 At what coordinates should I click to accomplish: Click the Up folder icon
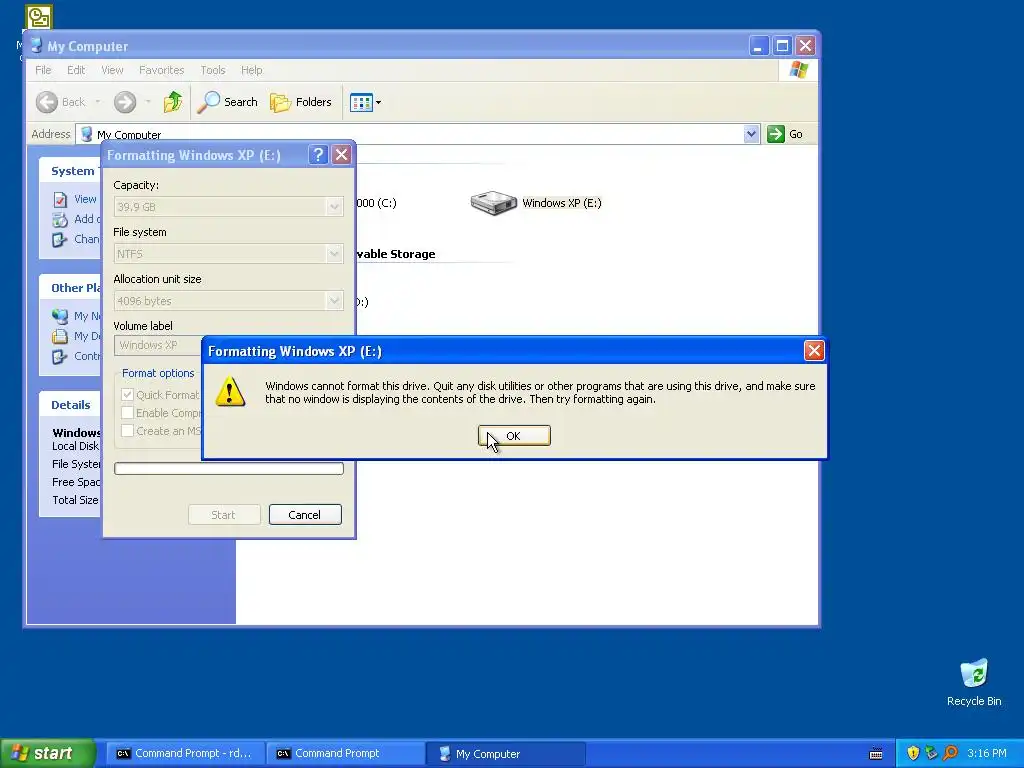coord(173,102)
